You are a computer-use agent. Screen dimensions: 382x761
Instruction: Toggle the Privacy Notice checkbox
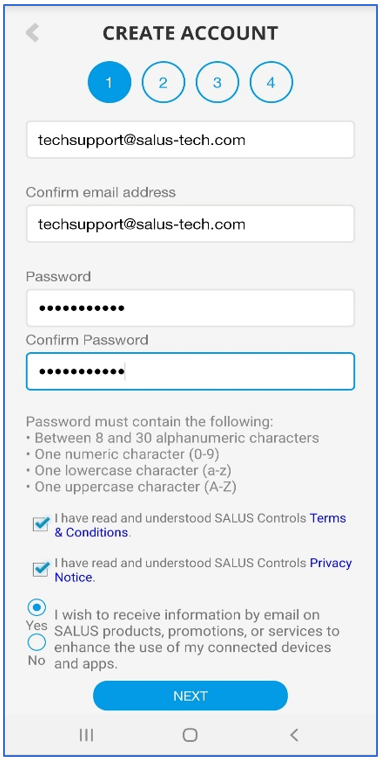(x=41, y=569)
